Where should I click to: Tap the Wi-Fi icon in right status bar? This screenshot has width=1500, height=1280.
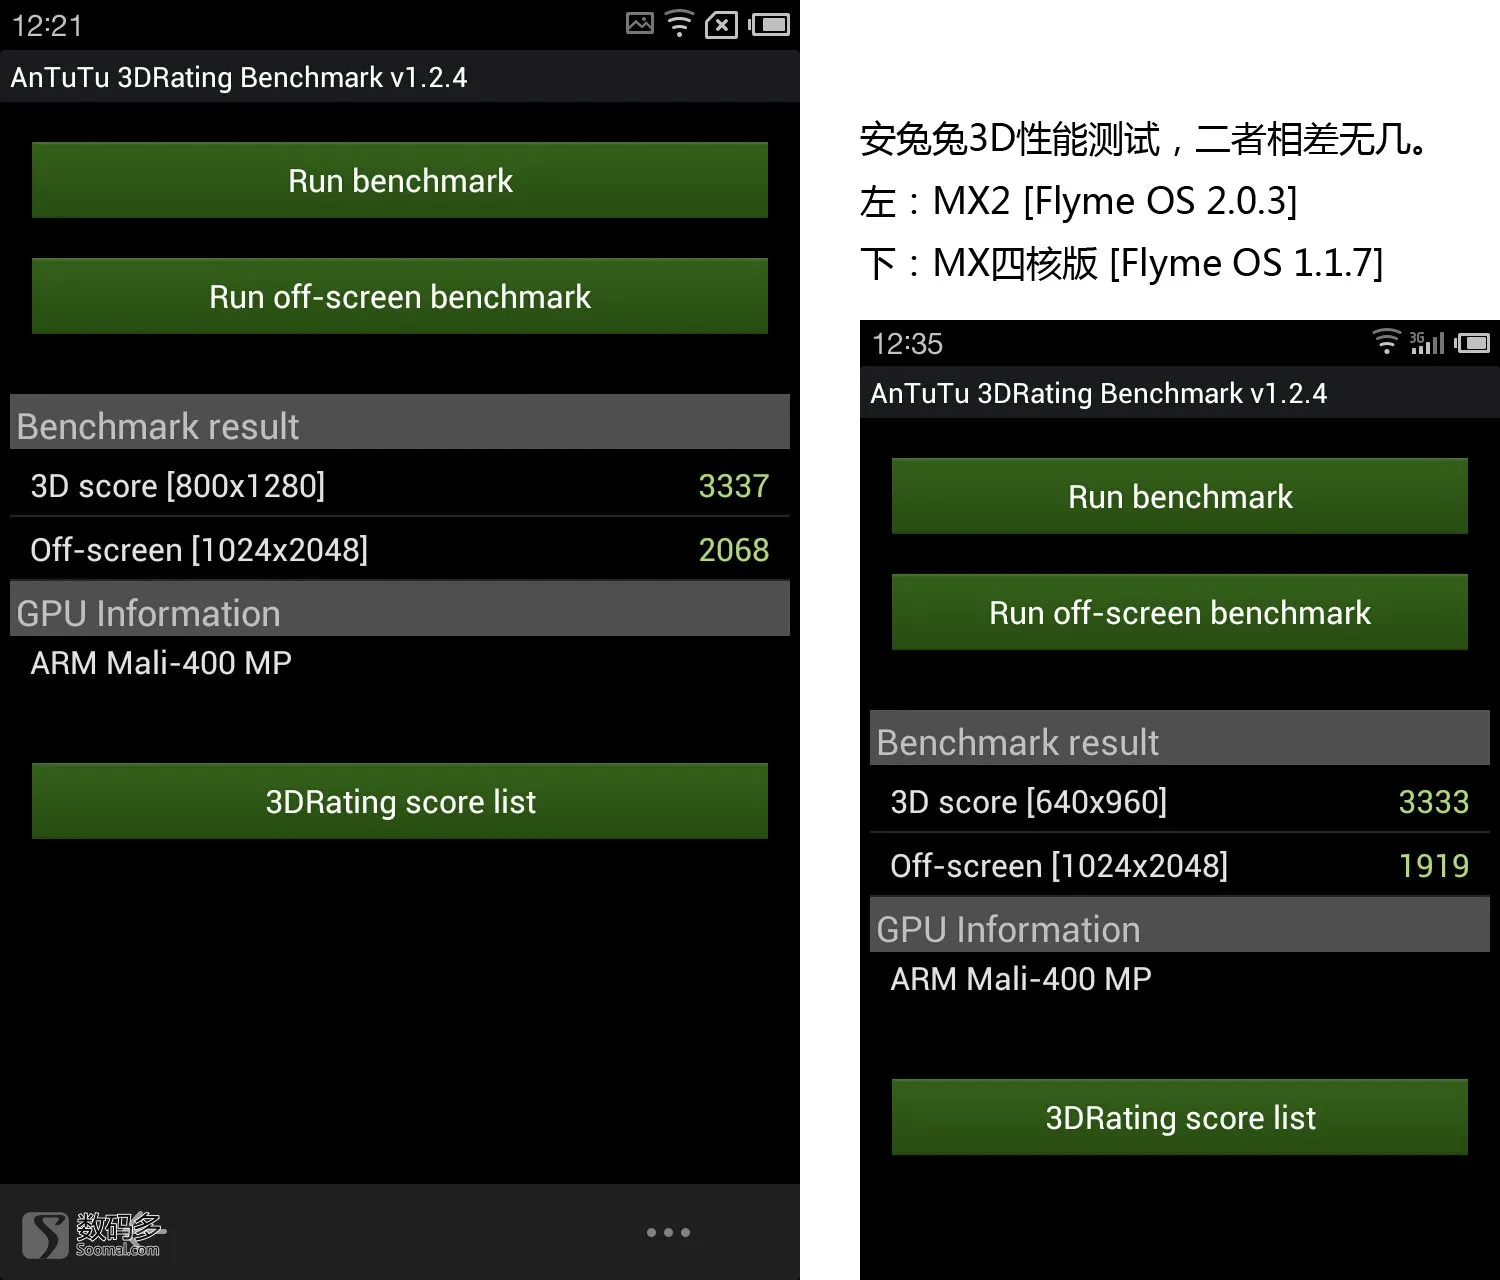click(1386, 342)
